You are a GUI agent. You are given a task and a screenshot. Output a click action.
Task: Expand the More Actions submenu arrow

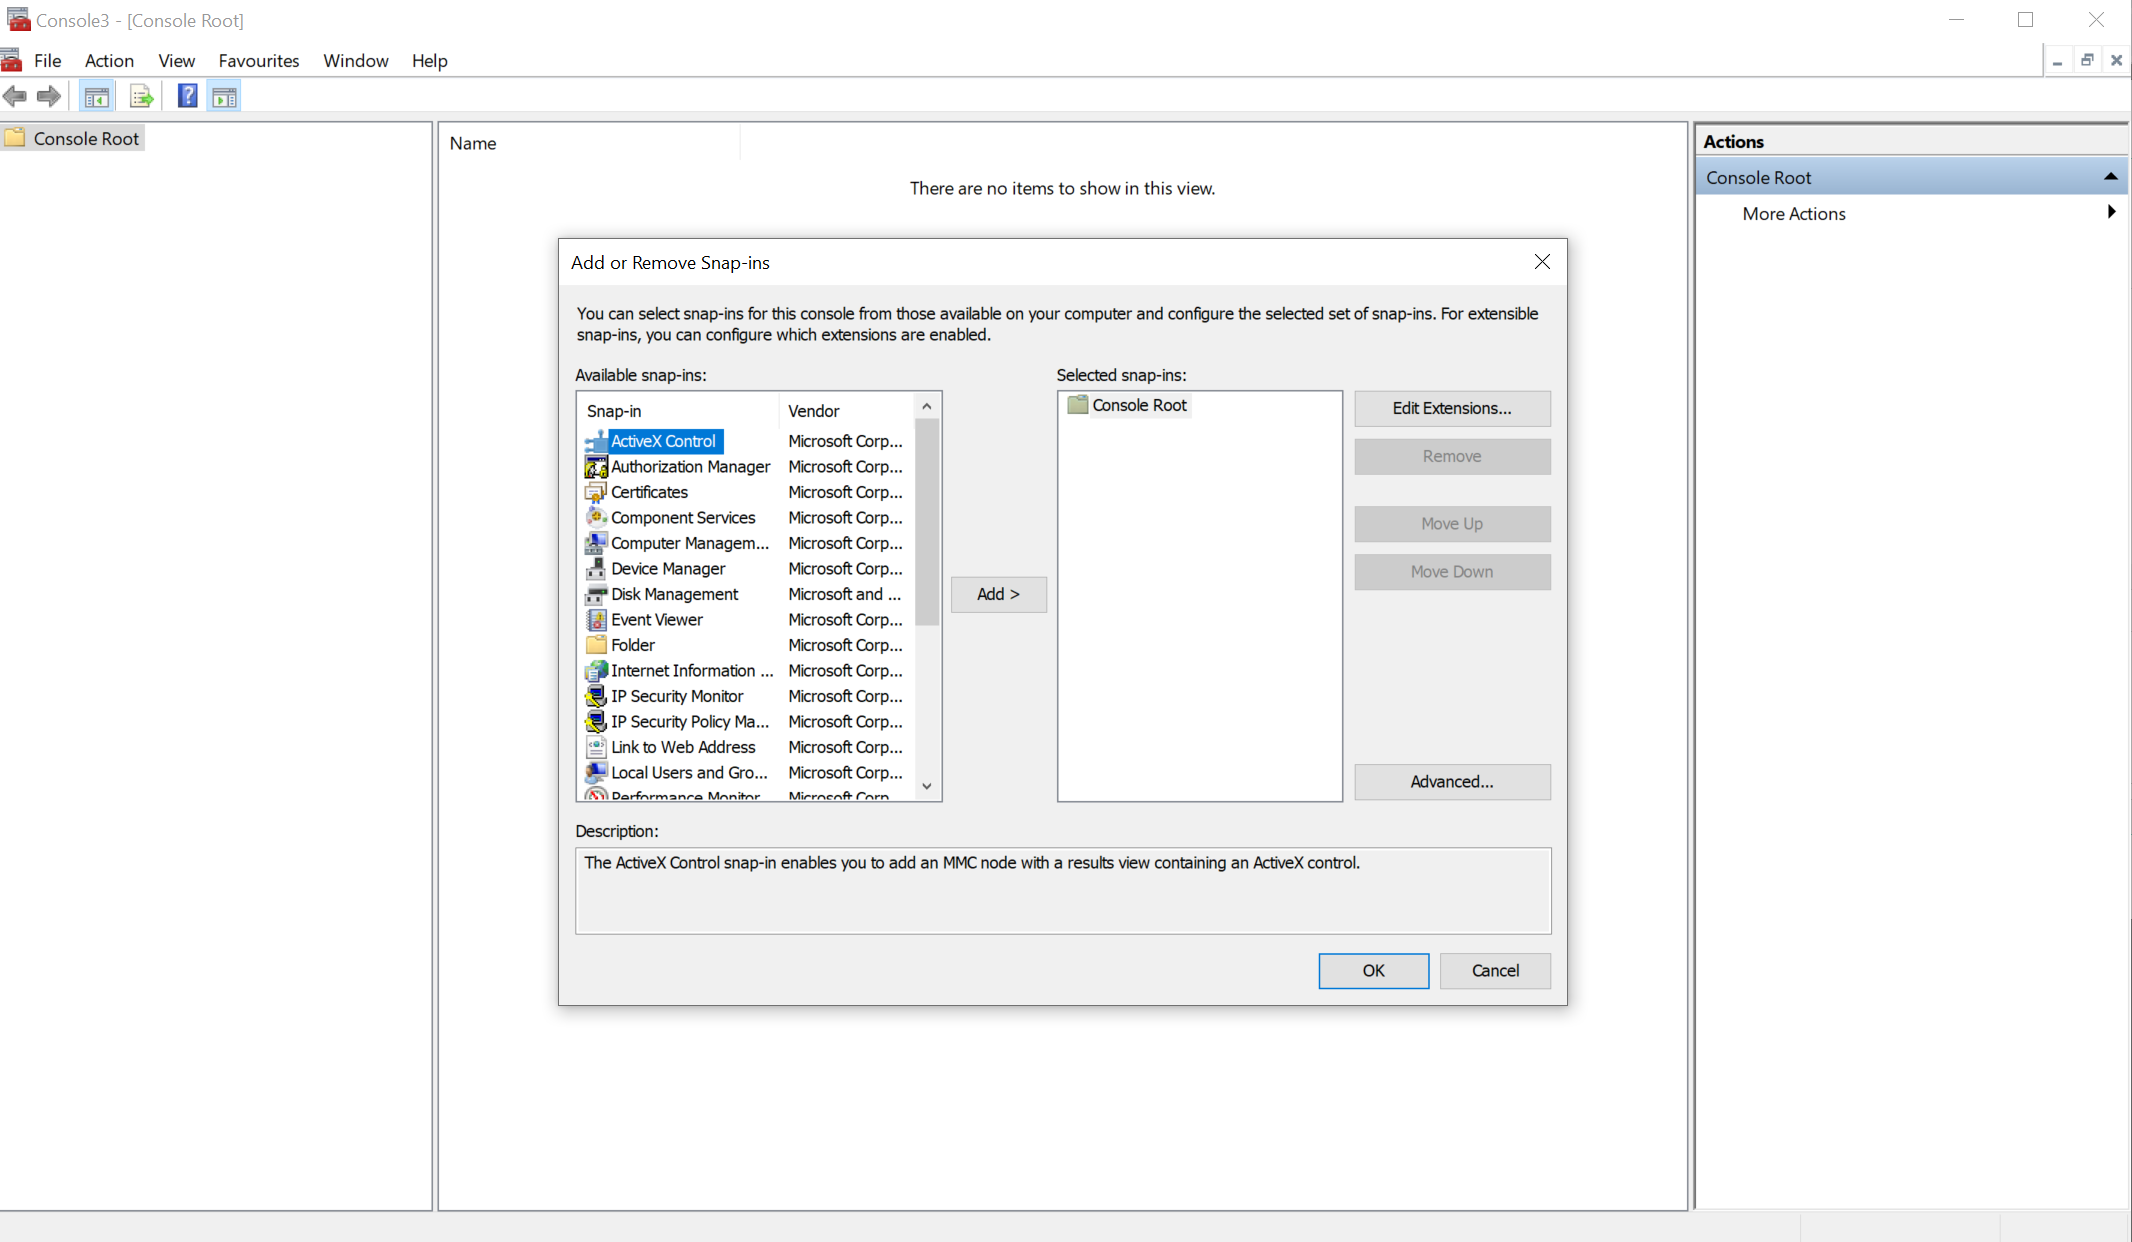click(2110, 213)
